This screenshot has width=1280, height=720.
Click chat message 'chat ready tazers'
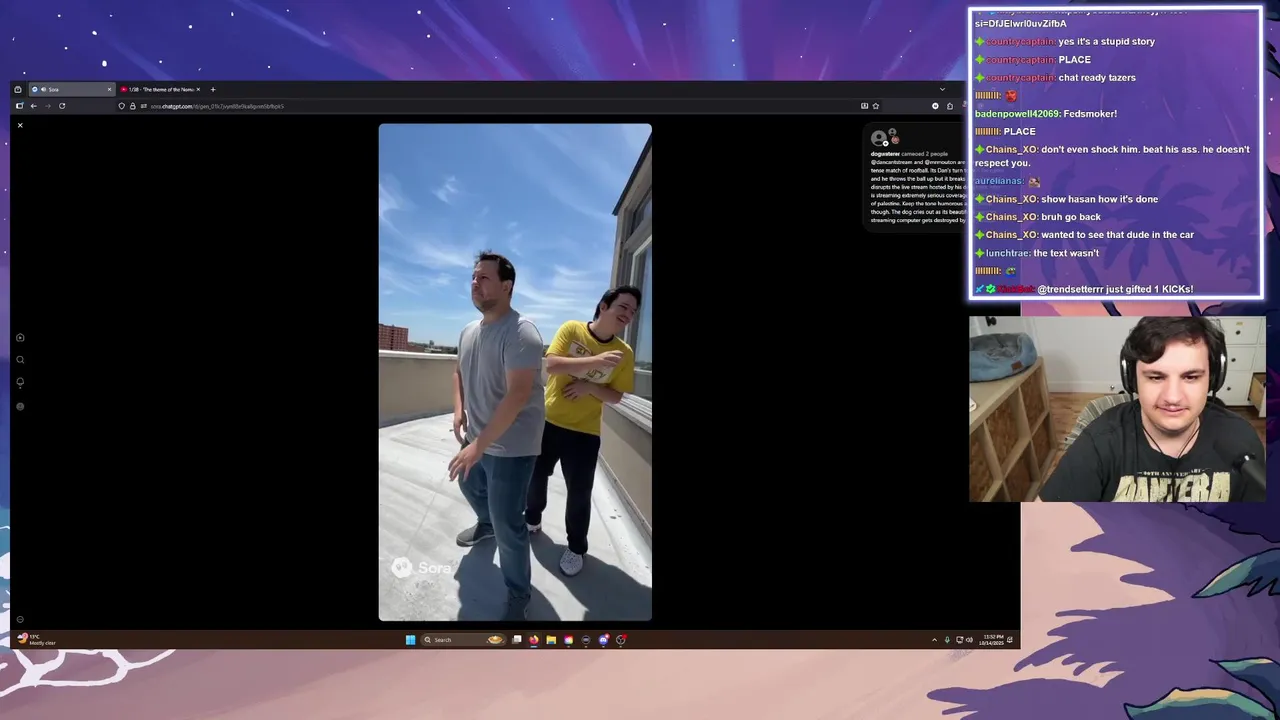1097,78
